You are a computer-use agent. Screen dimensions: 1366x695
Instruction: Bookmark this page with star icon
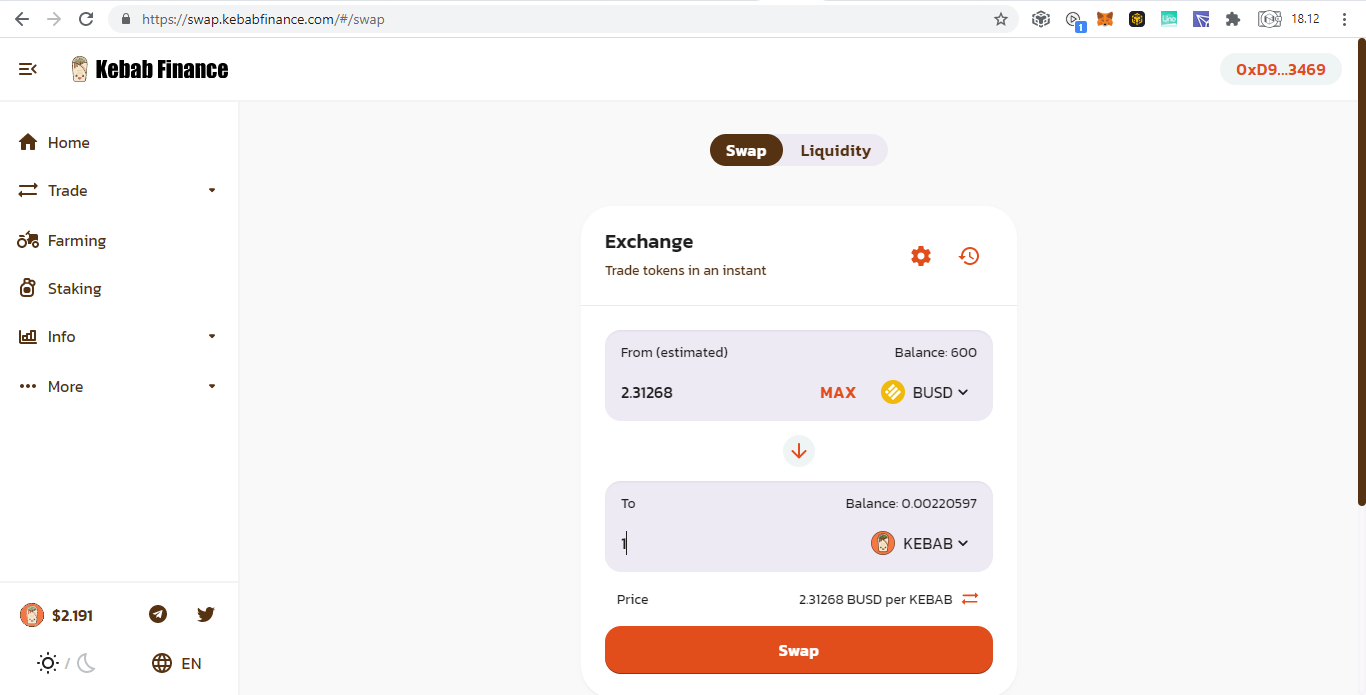1000,19
